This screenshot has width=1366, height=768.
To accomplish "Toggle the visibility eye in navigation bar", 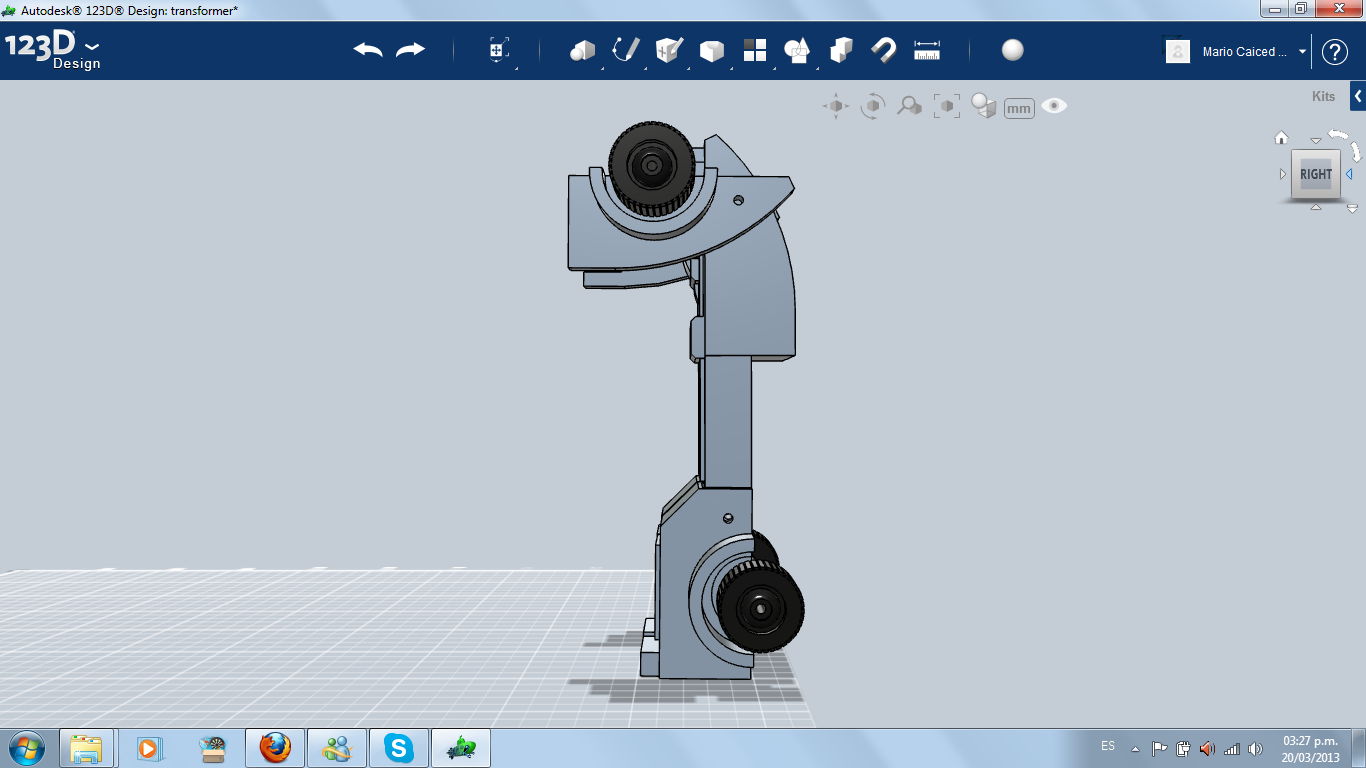I will click(x=1054, y=106).
